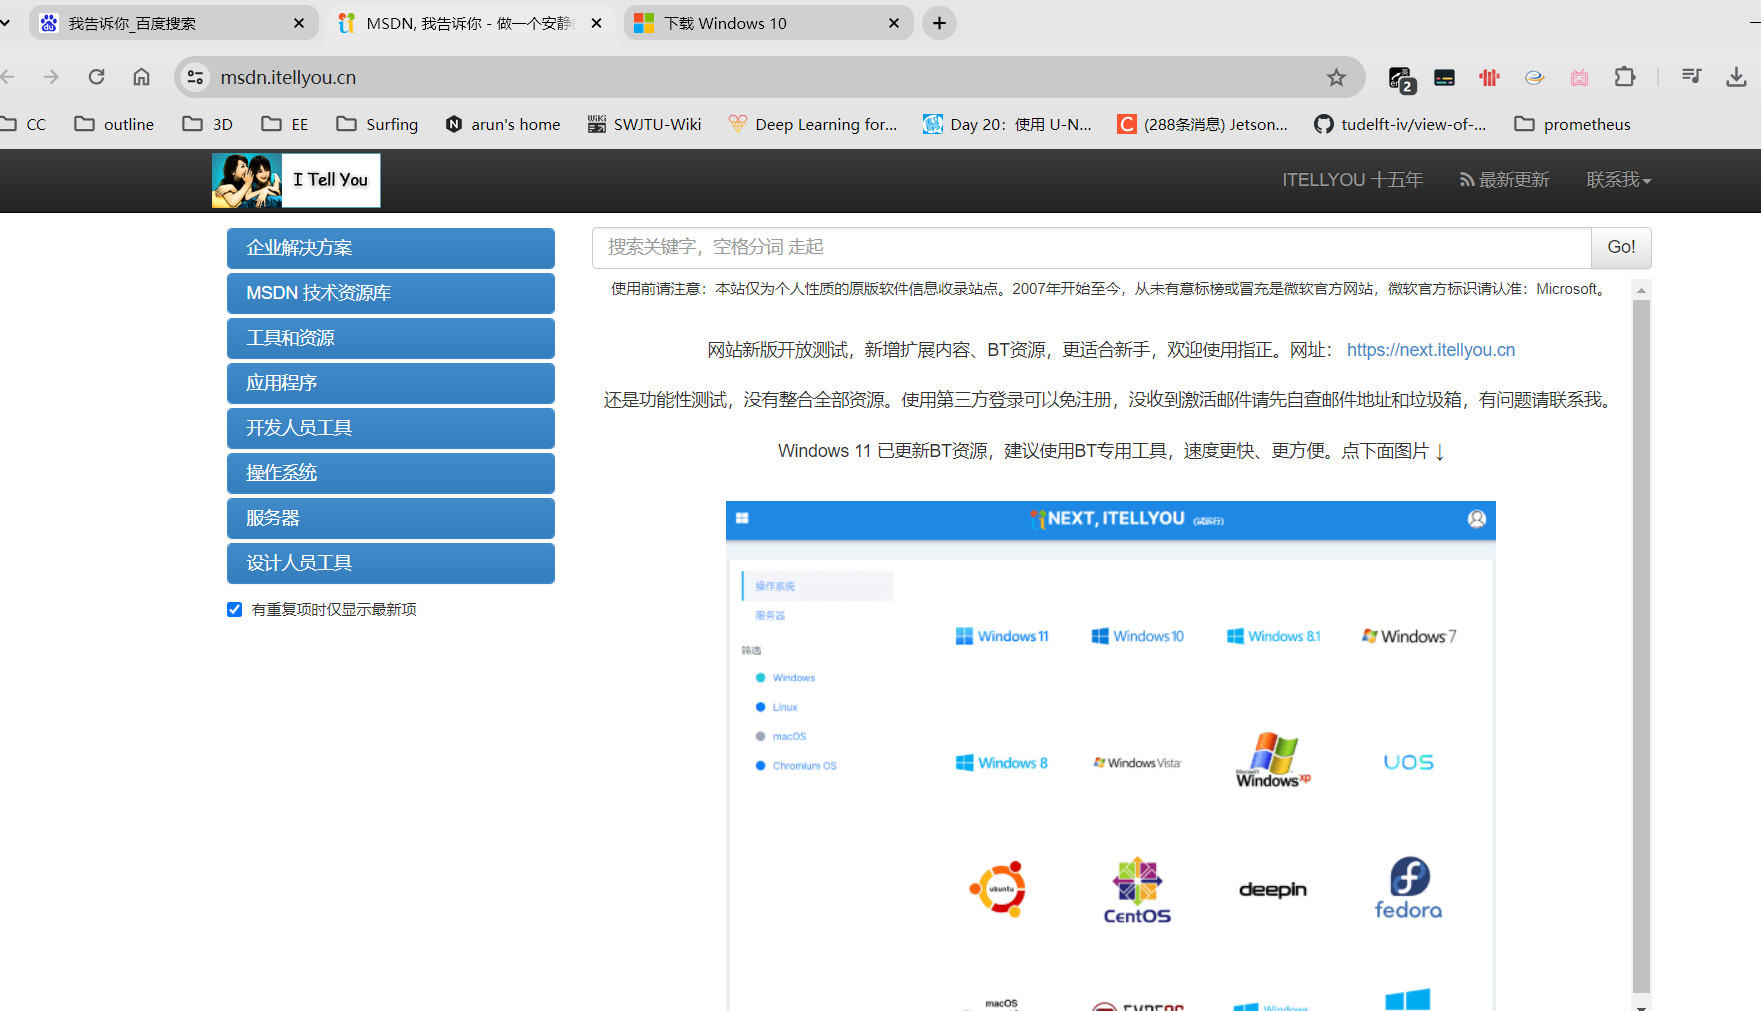Open the prometheus bookmarks folder
This screenshot has width=1761, height=1011.
[x=1572, y=124]
